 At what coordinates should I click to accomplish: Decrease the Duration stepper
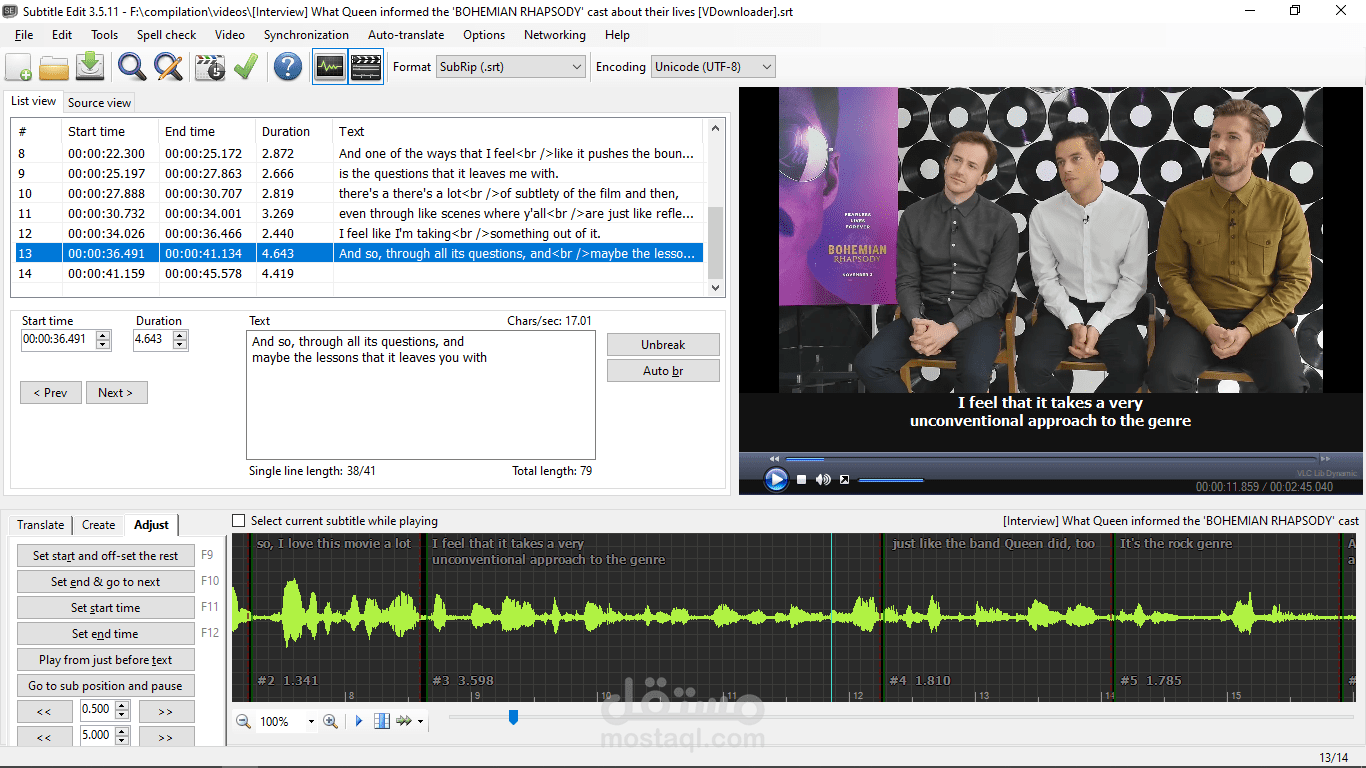(180, 345)
